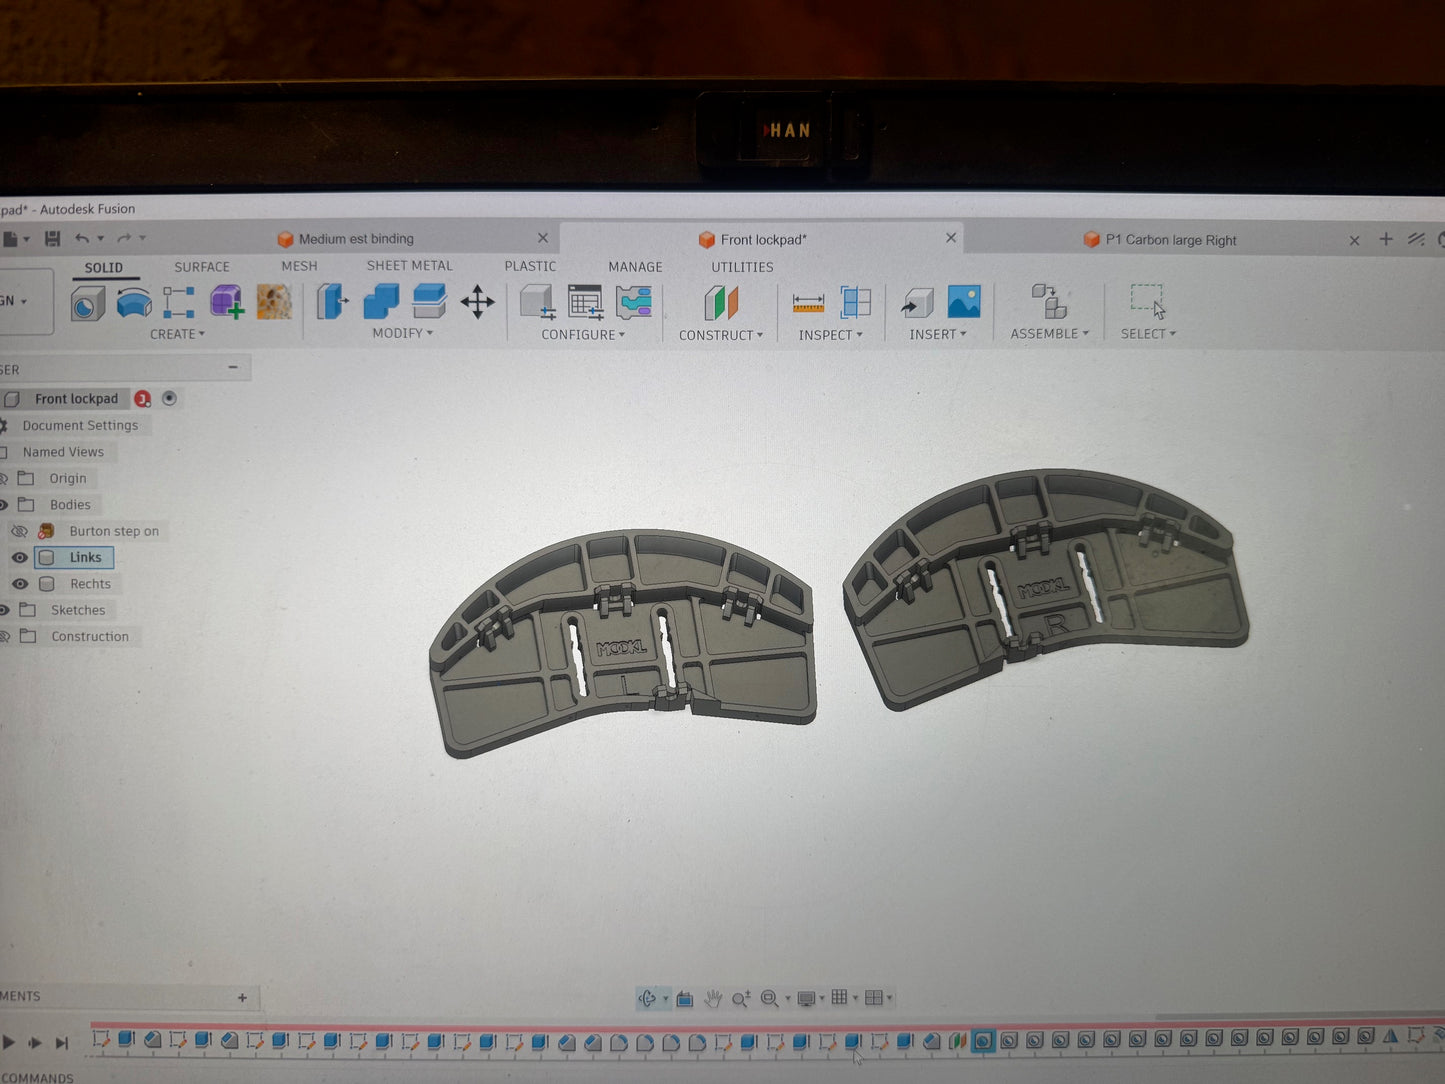Switch to the SHEET METAL ribbon tab
Screen dimensions: 1445x1084
[x=409, y=266]
